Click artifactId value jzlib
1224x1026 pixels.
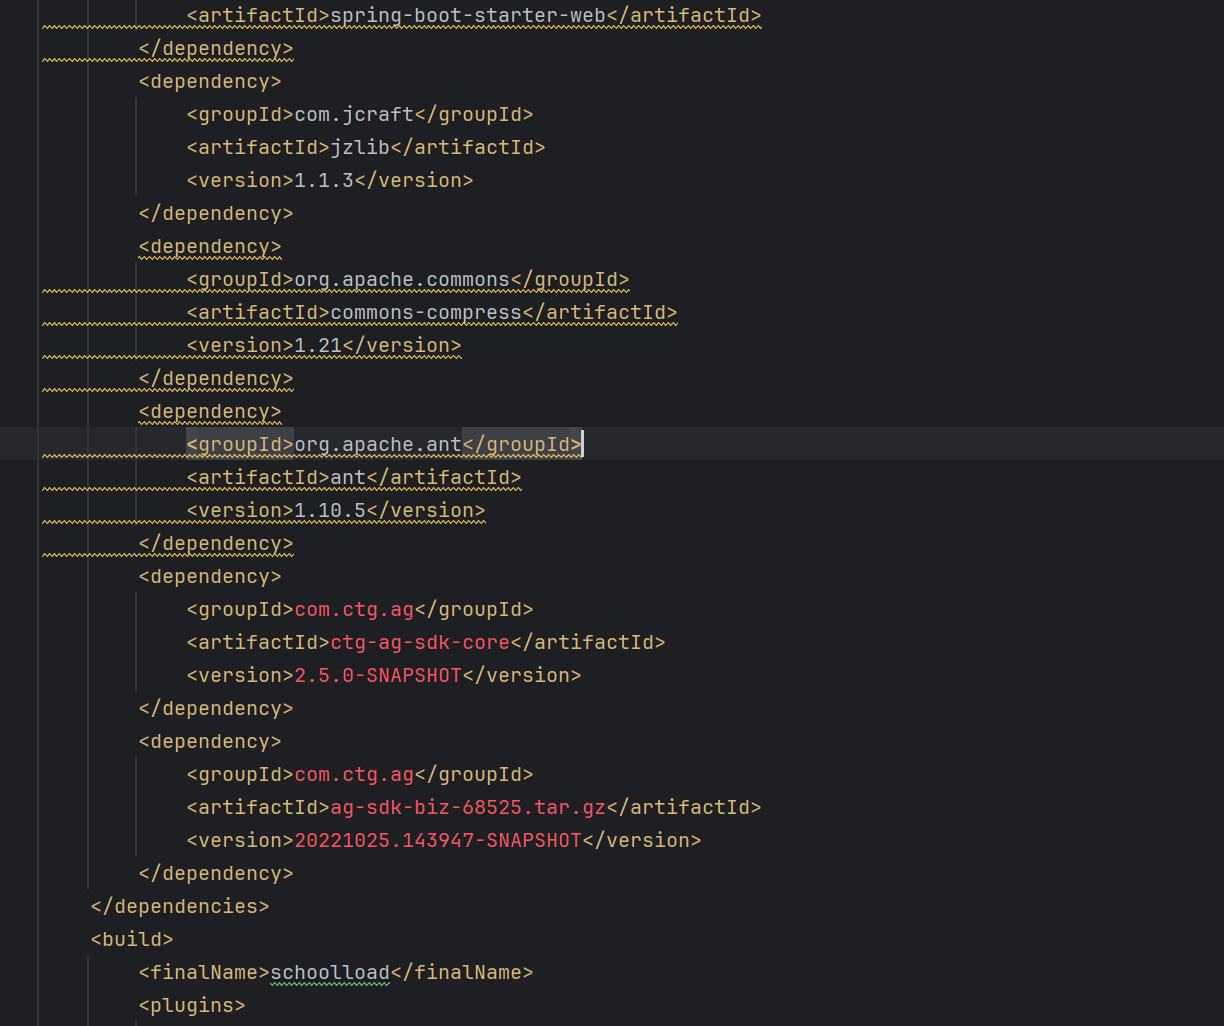click(360, 147)
